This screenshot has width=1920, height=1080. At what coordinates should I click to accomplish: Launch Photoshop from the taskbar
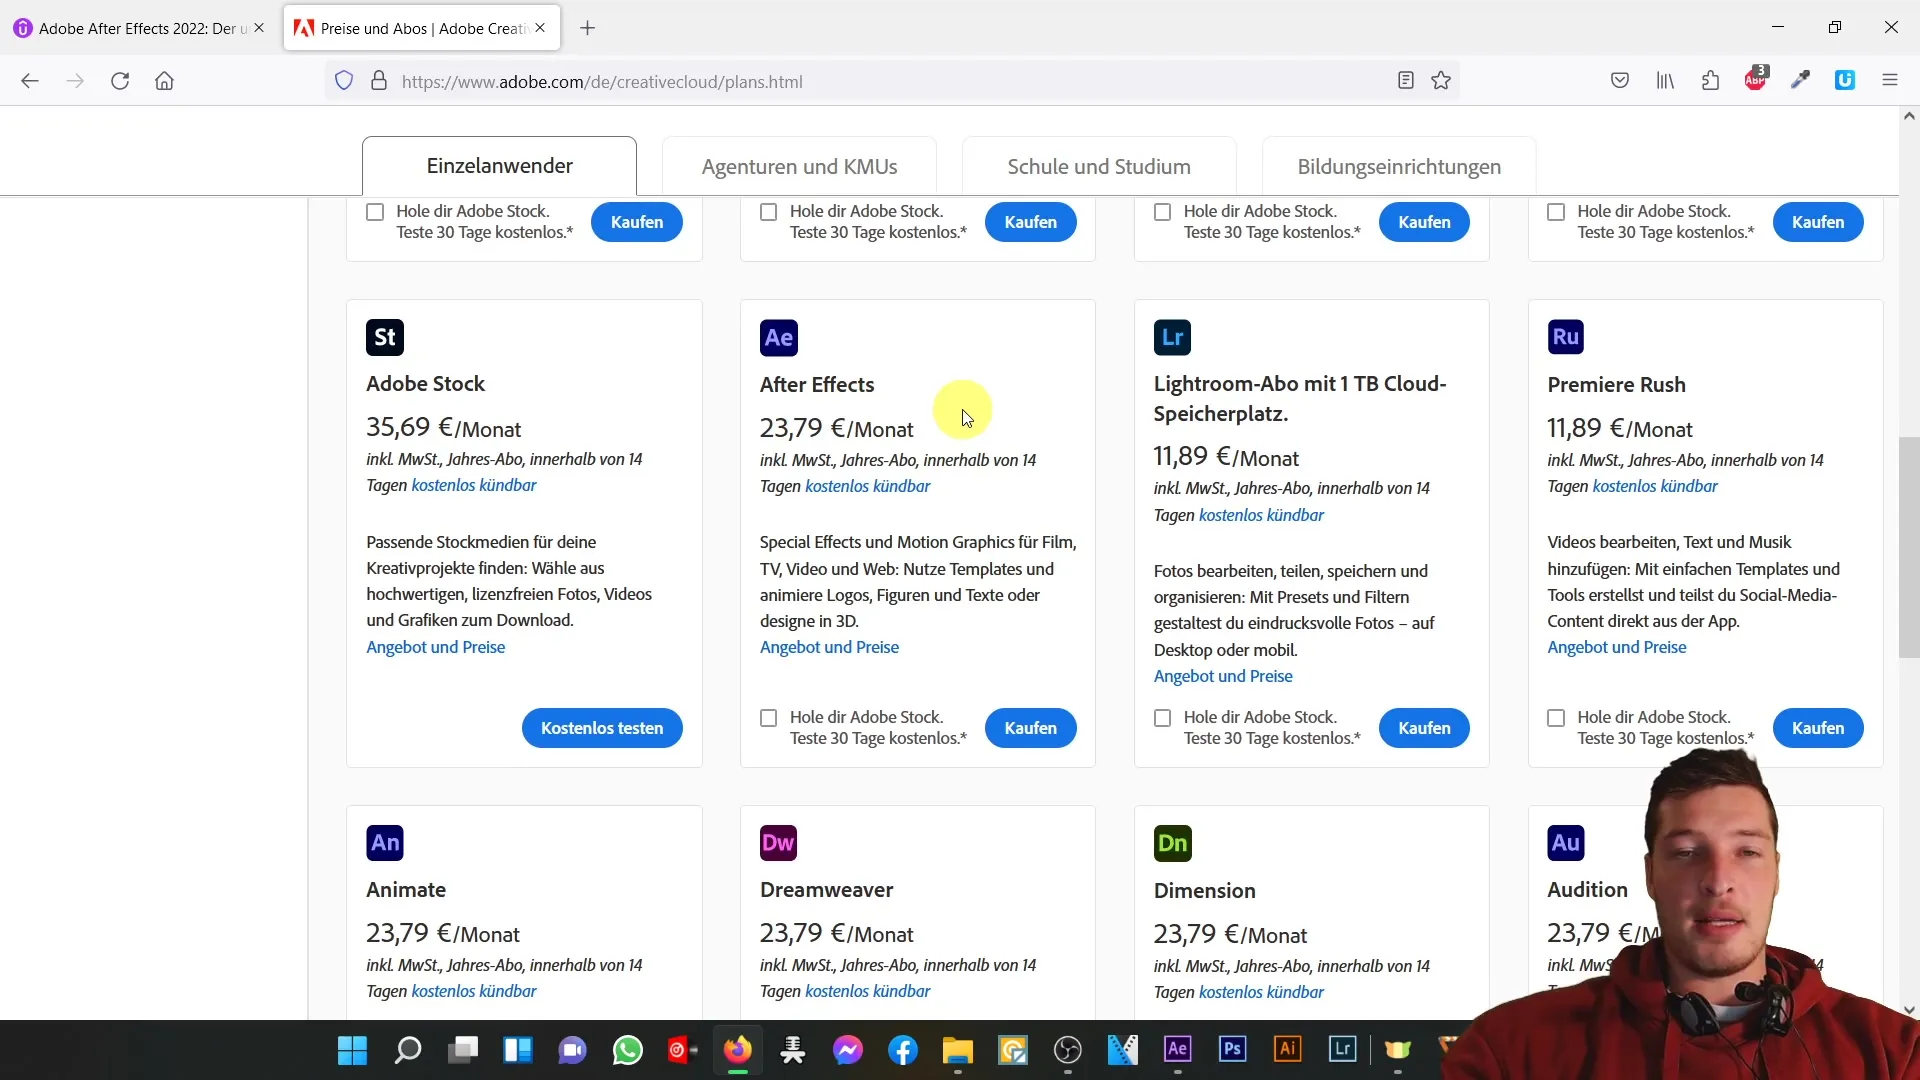click(1232, 1049)
